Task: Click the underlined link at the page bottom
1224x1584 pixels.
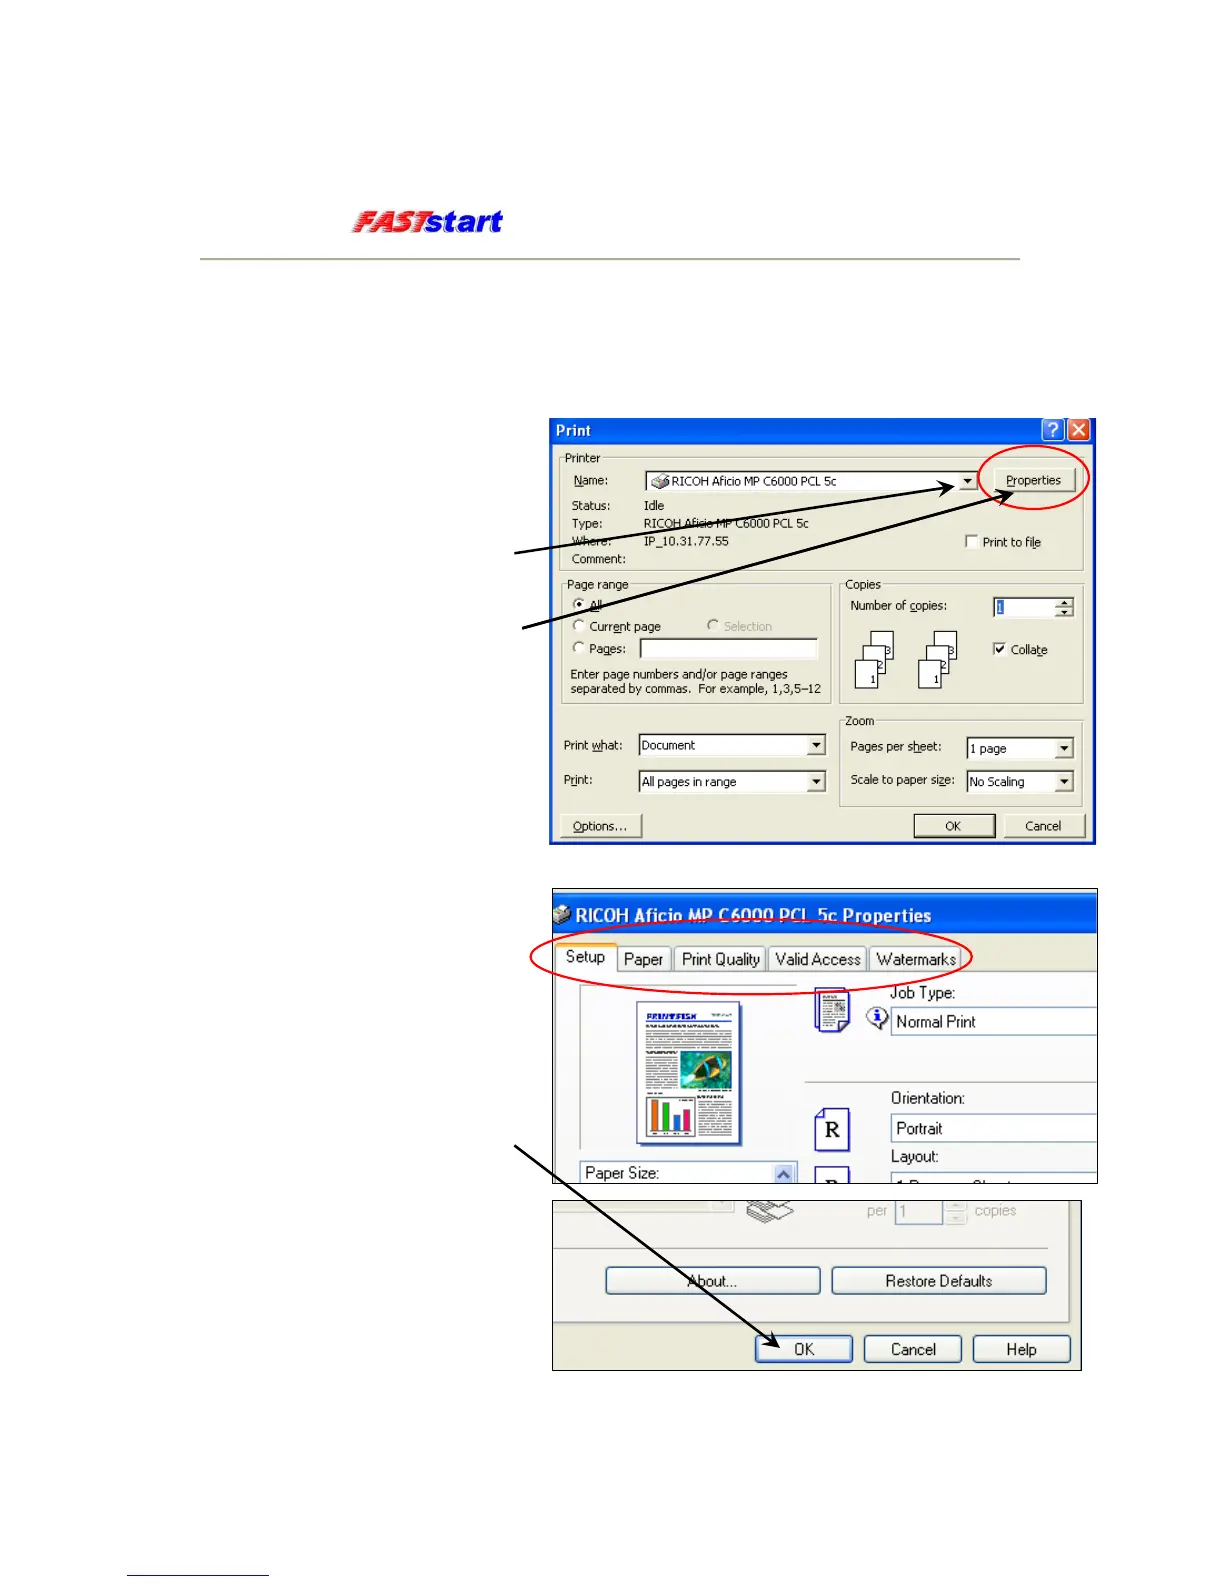Action: pos(198,1573)
